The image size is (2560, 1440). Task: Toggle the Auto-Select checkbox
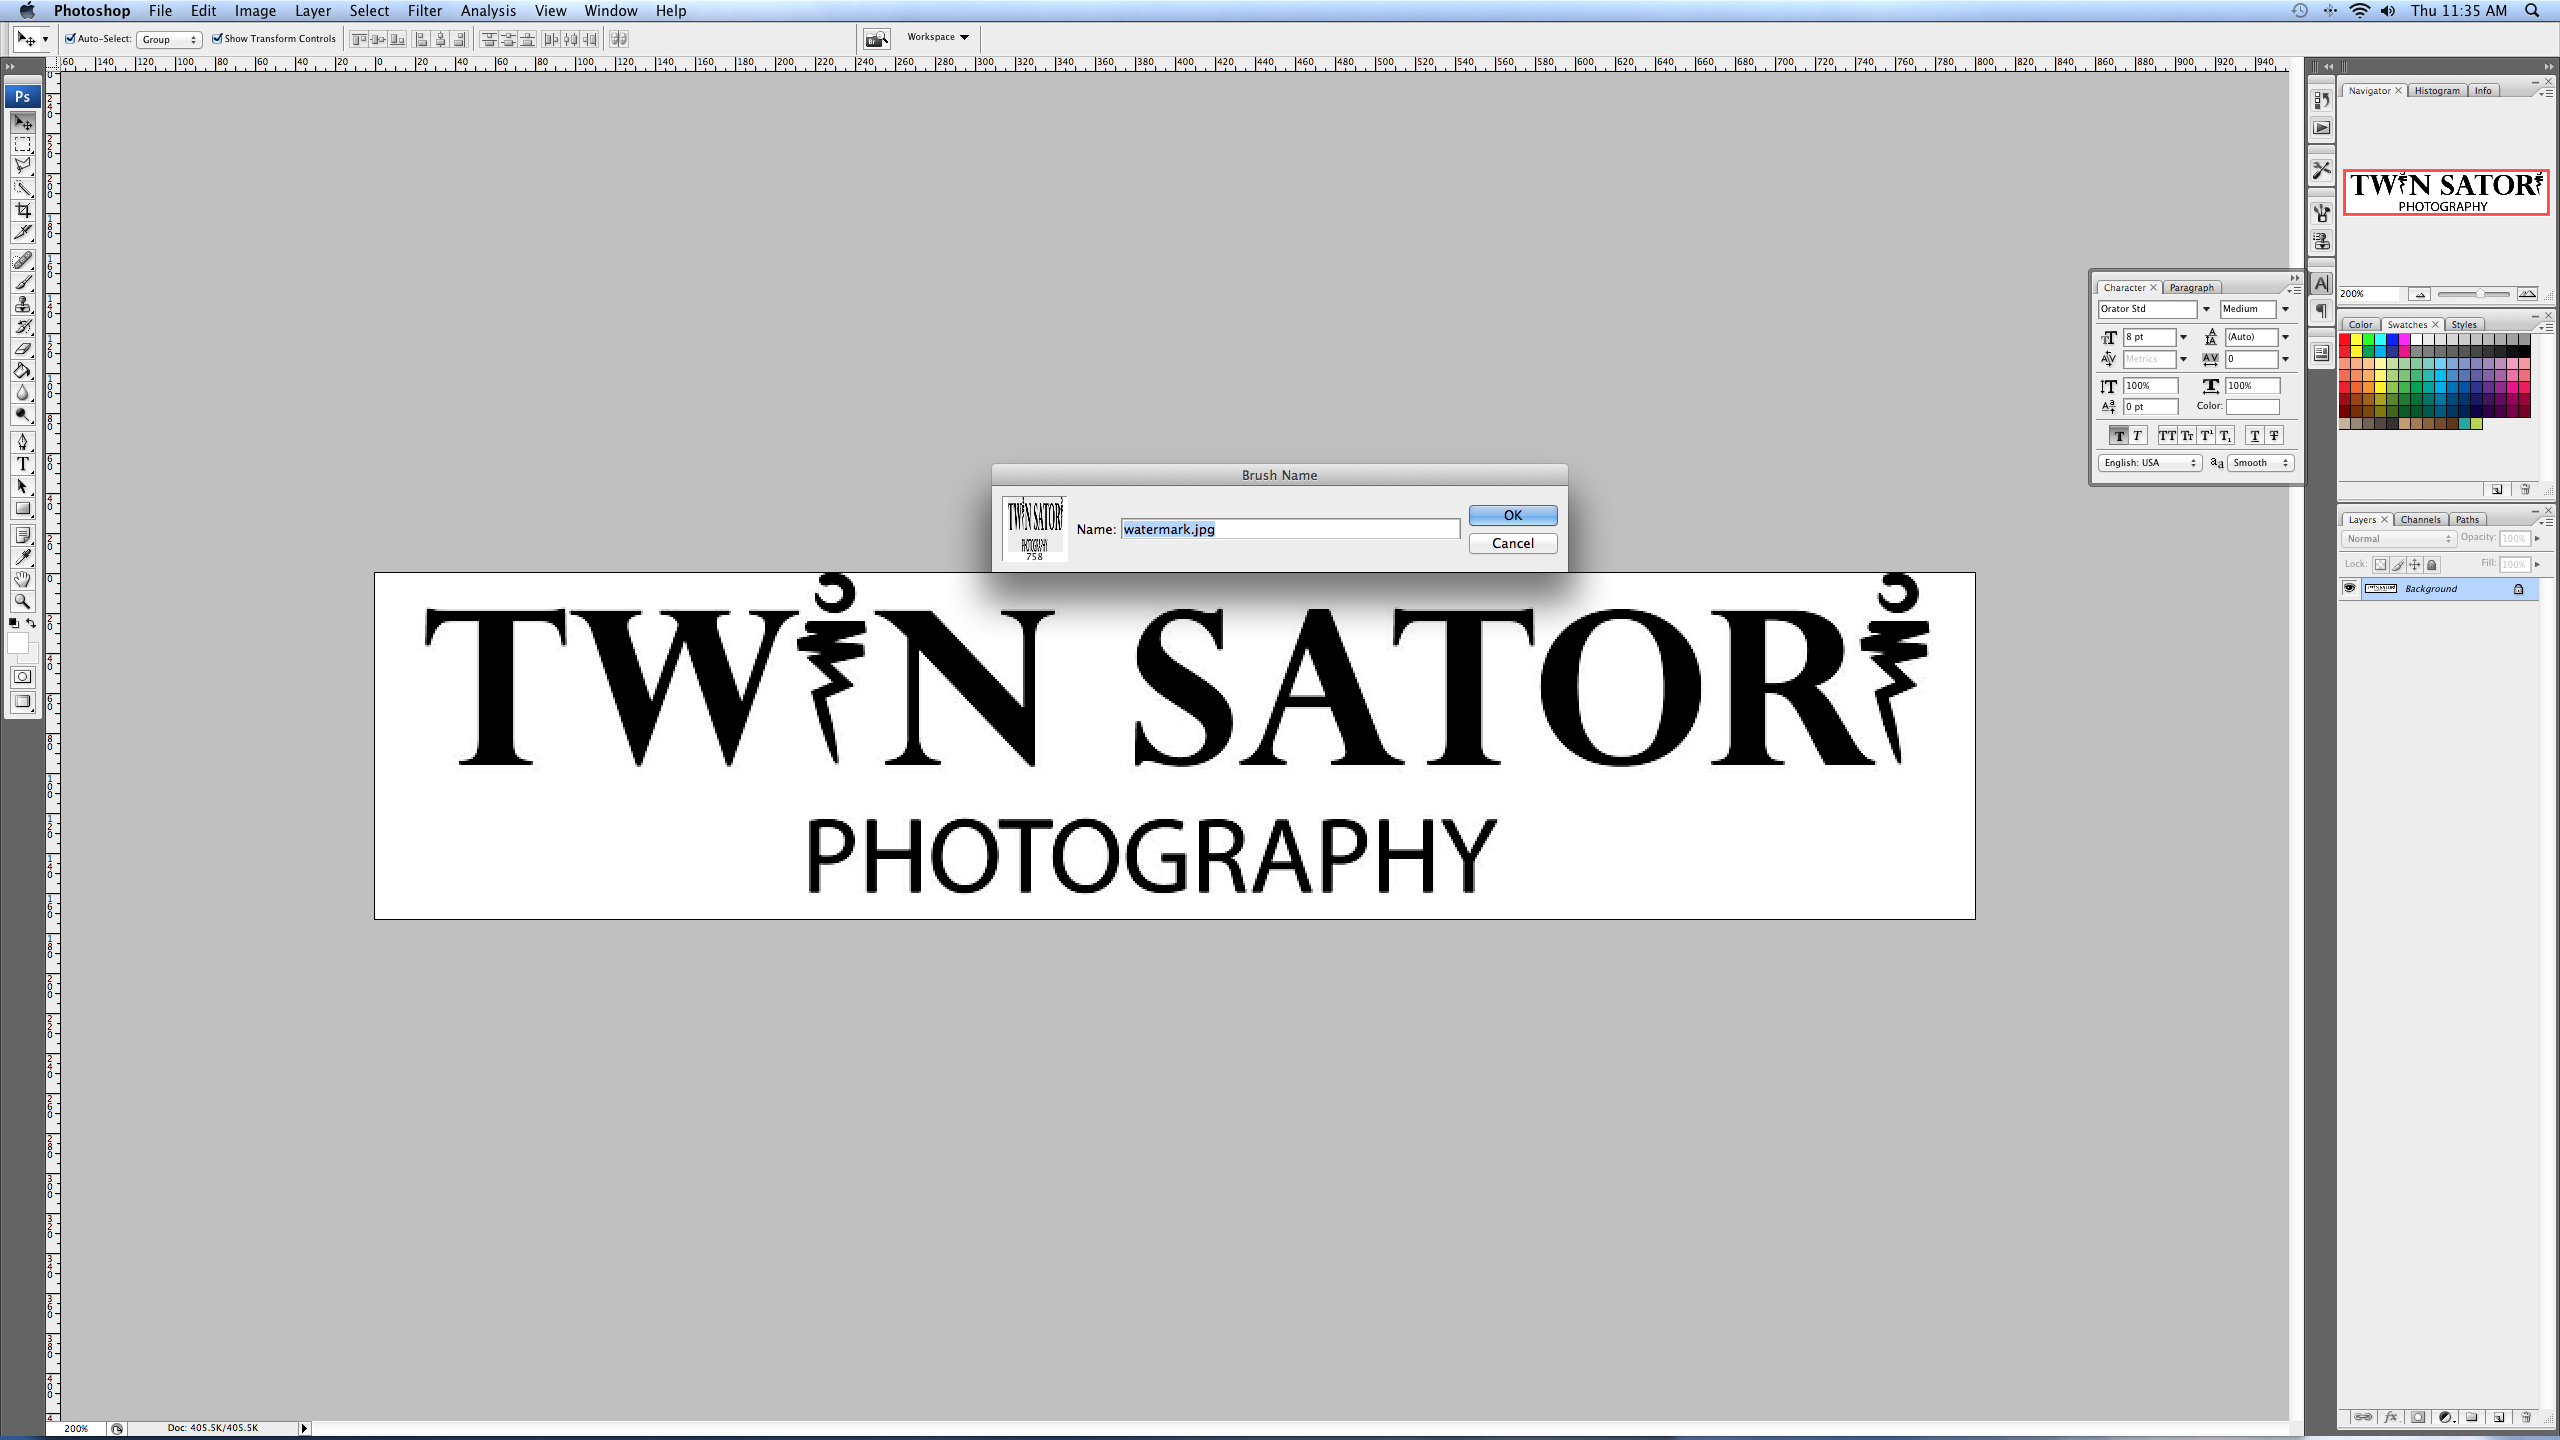click(70, 39)
